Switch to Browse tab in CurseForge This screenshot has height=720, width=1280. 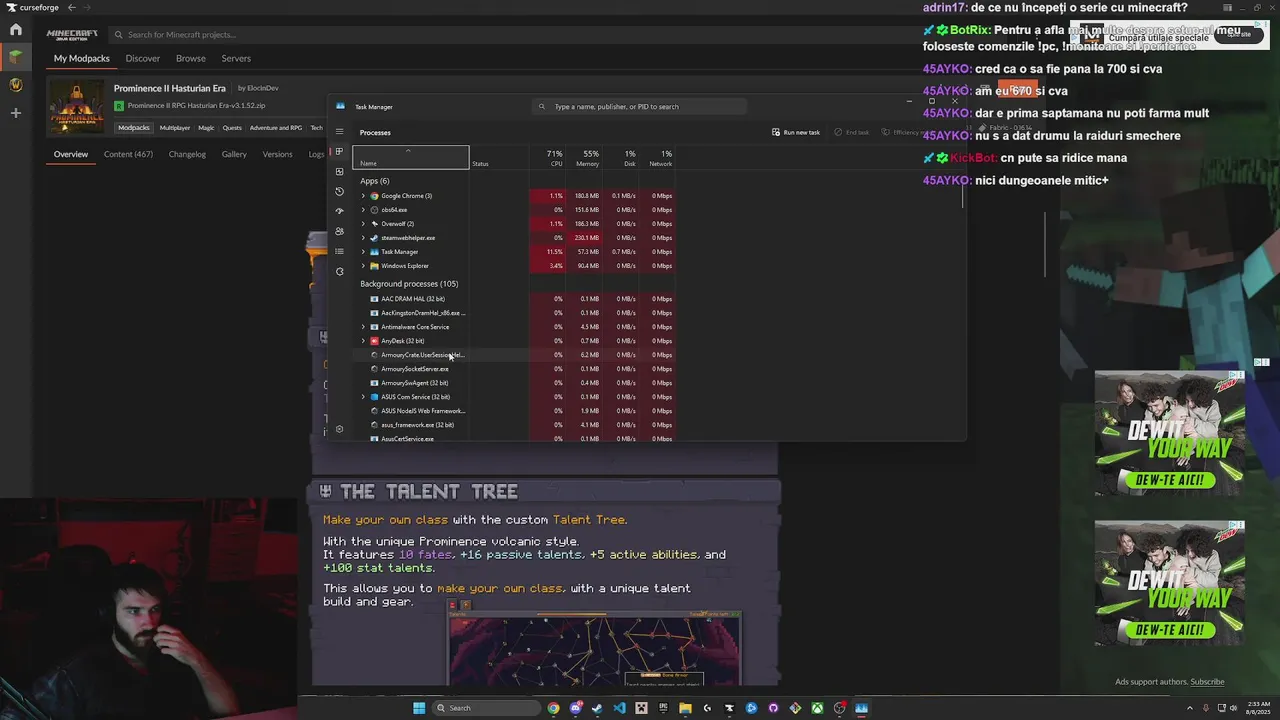(191, 58)
